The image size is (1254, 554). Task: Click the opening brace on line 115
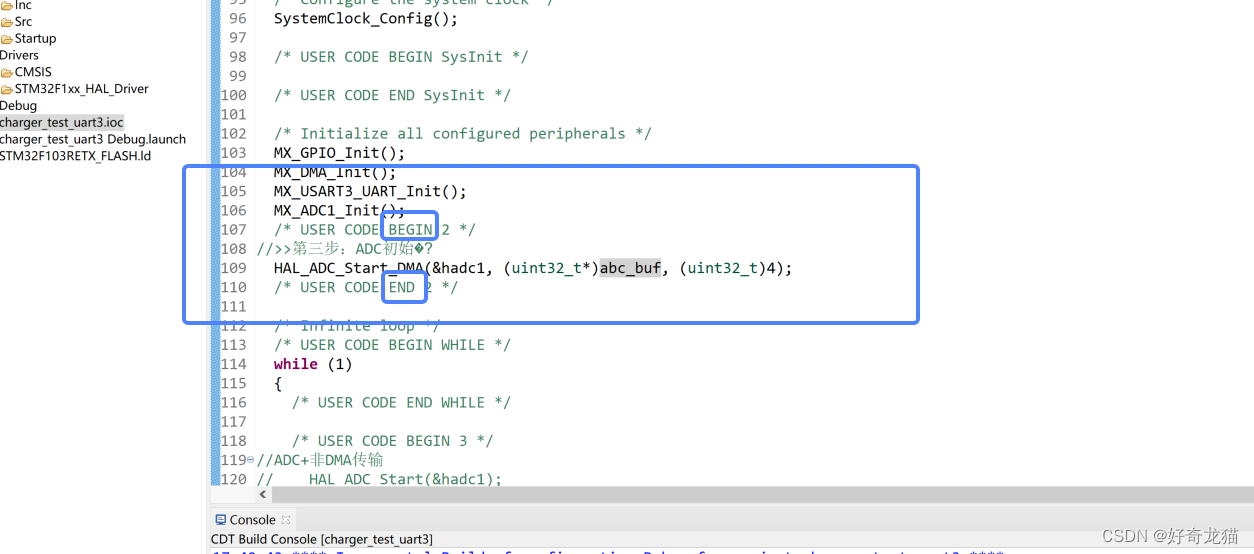click(278, 383)
